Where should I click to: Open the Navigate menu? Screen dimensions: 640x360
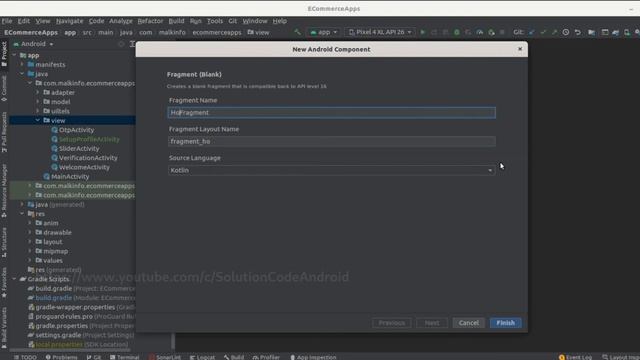point(69,21)
